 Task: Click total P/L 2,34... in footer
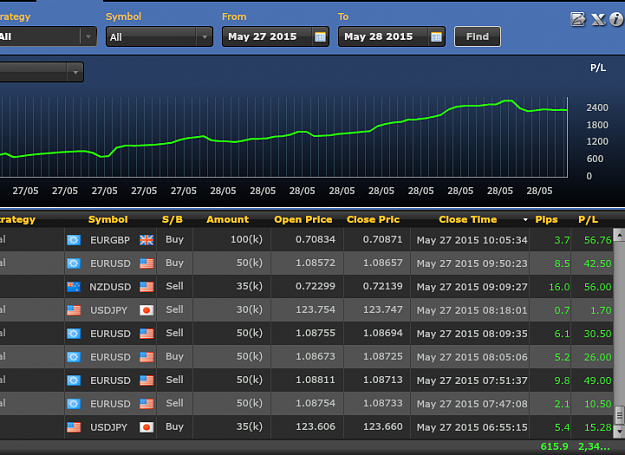point(594,447)
